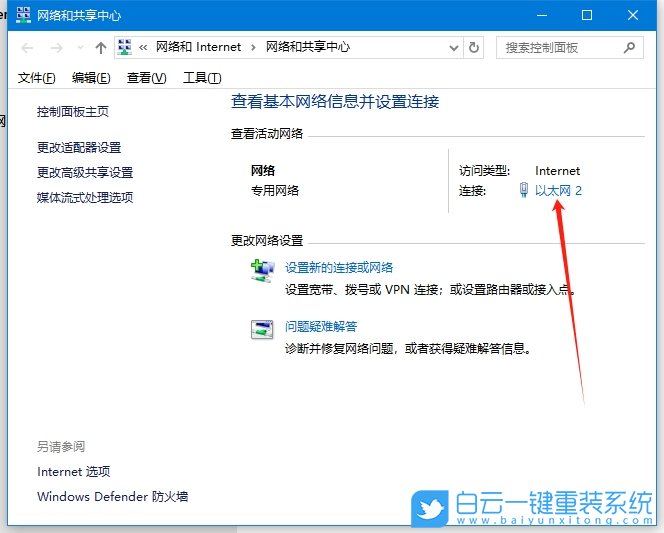
Task: Maximize the 网络和共享中心 window
Action: coord(587,15)
